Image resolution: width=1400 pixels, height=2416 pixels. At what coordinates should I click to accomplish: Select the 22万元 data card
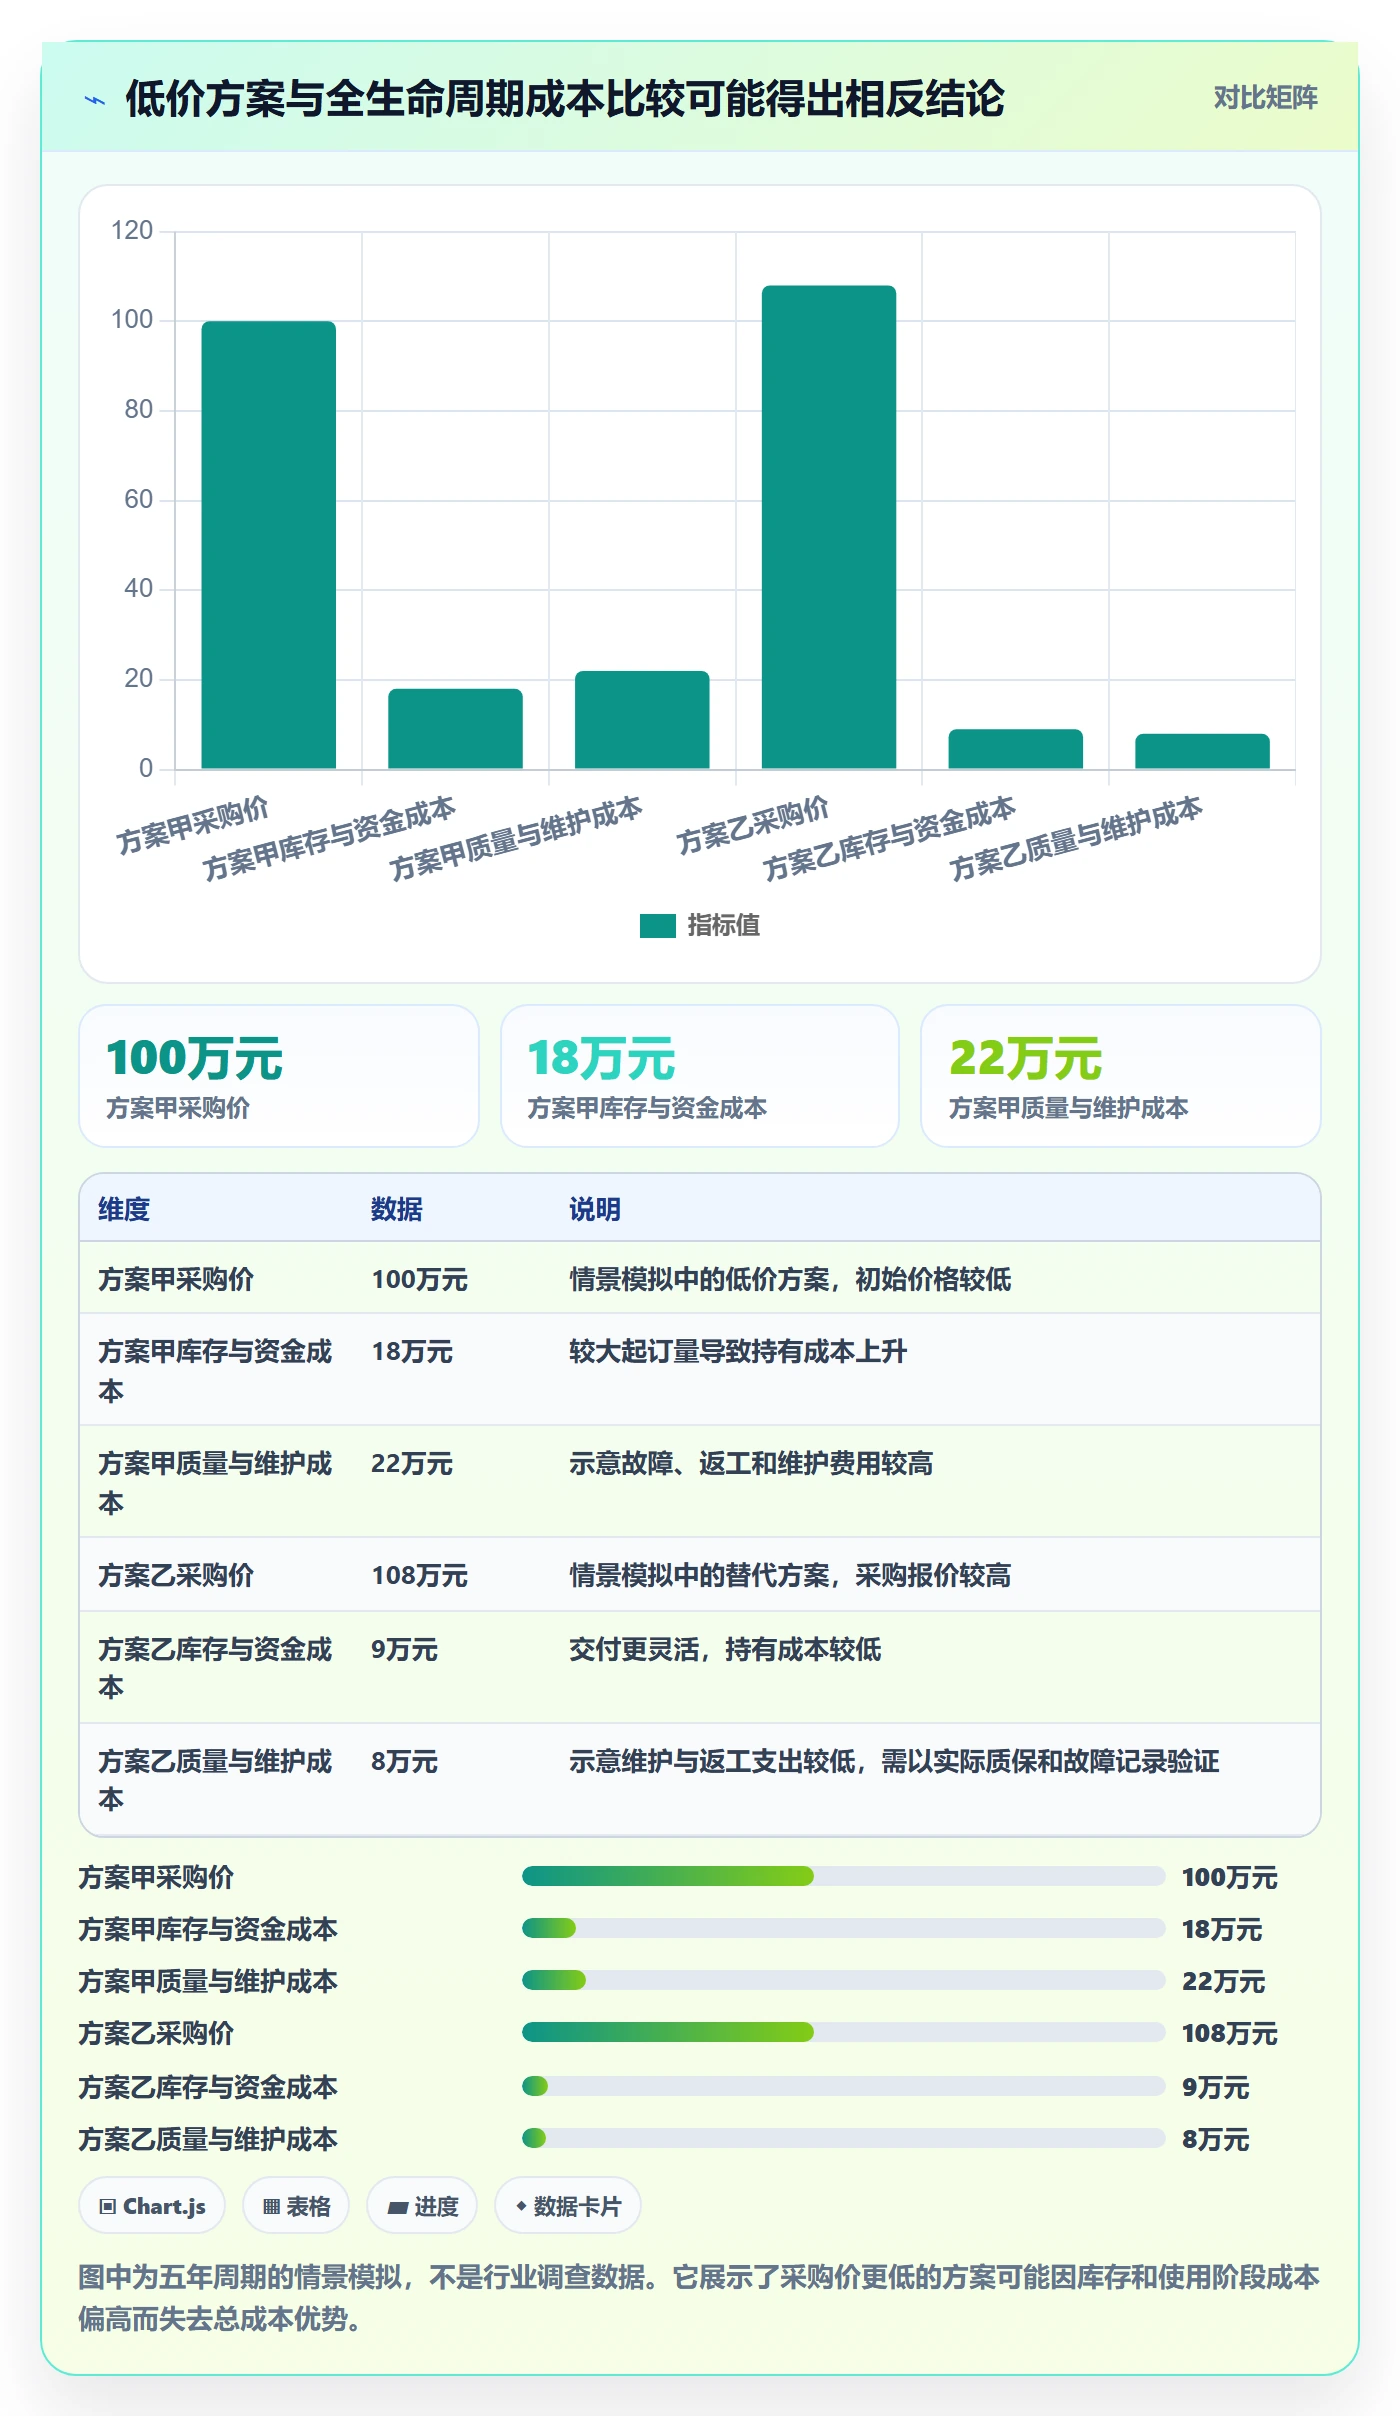1121,1076
